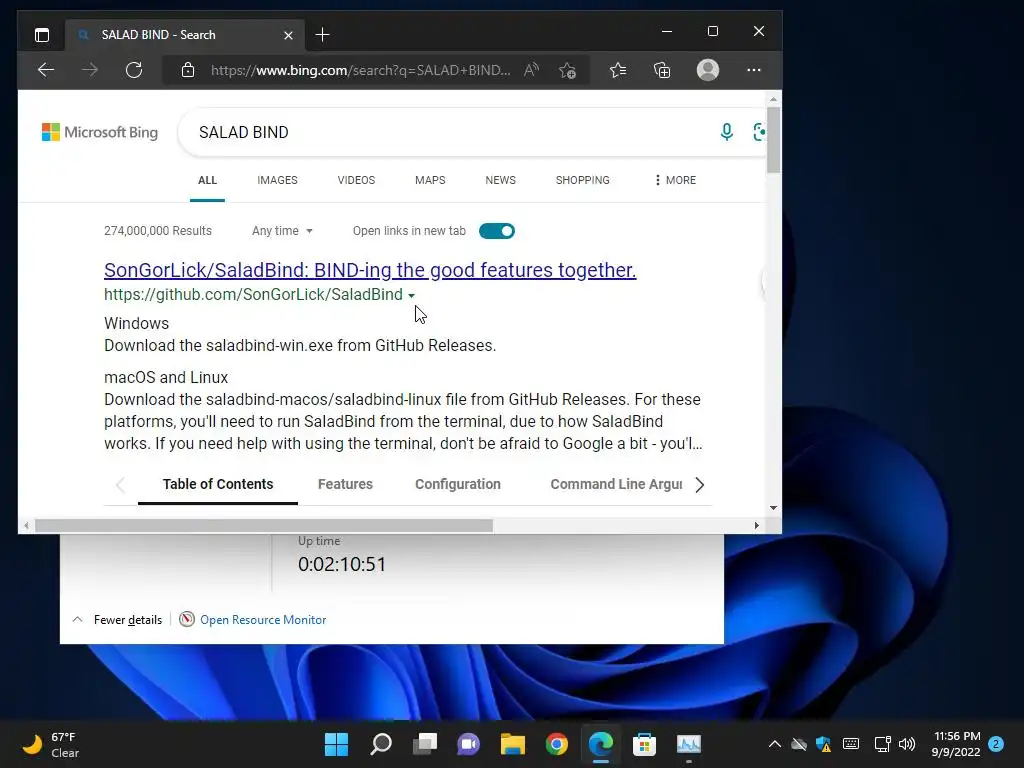Open the Configuration result tab
Image resolution: width=1024 pixels, height=768 pixels.
458,484
